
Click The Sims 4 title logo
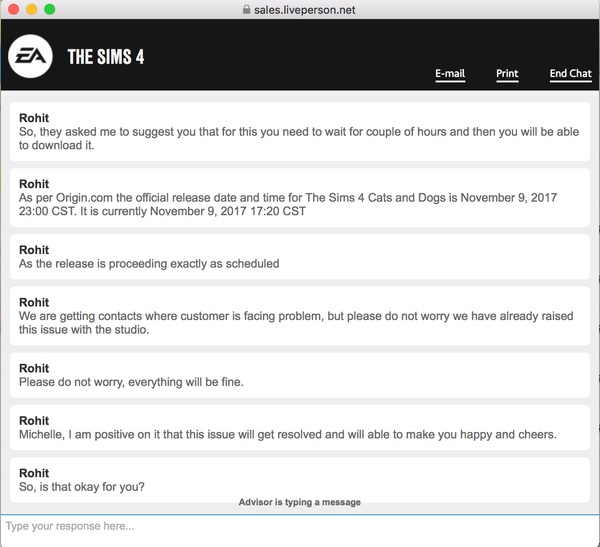click(x=106, y=57)
